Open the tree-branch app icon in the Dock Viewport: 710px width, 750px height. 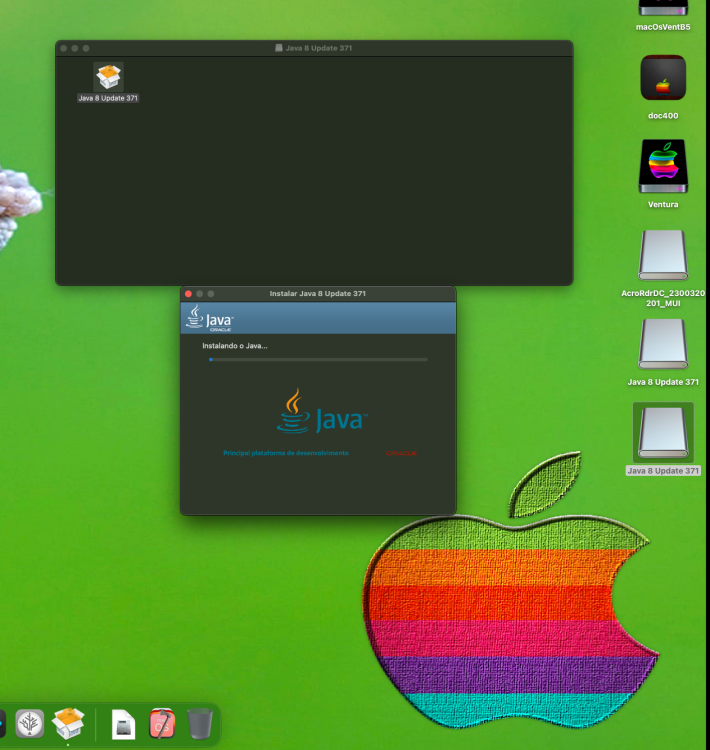[30, 723]
